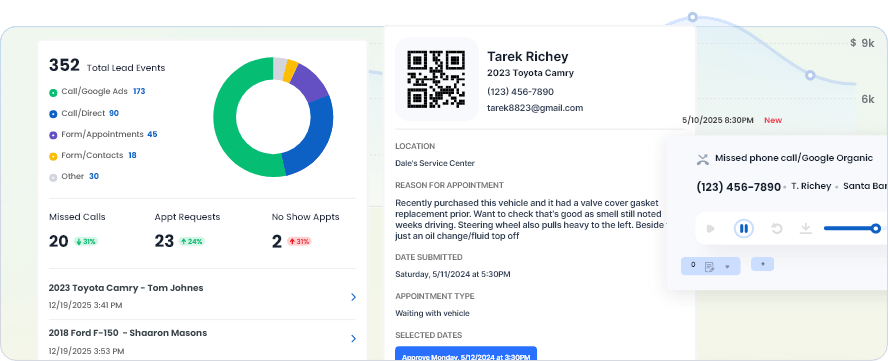Click Call/Google Ads legend green dot
The image size is (888, 361).
click(x=53, y=92)
